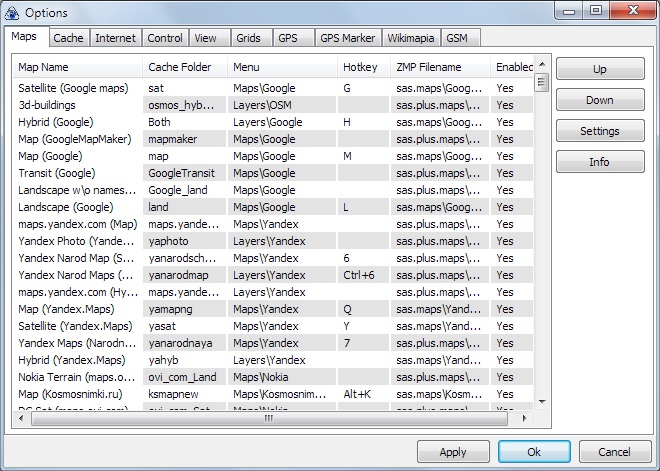Open map Settings button
Image resolution: width=660 pixels, height=471 pixels.
pos(600,131)
